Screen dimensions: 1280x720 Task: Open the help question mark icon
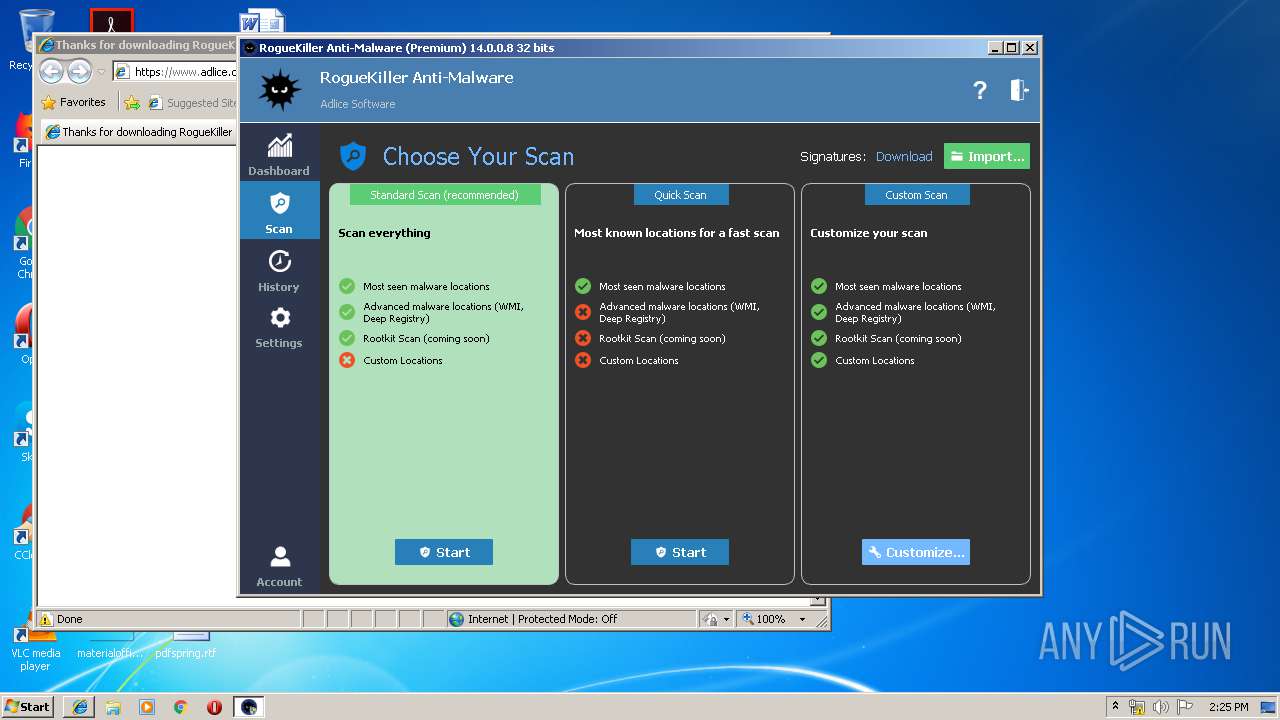[x=980, y=90]
